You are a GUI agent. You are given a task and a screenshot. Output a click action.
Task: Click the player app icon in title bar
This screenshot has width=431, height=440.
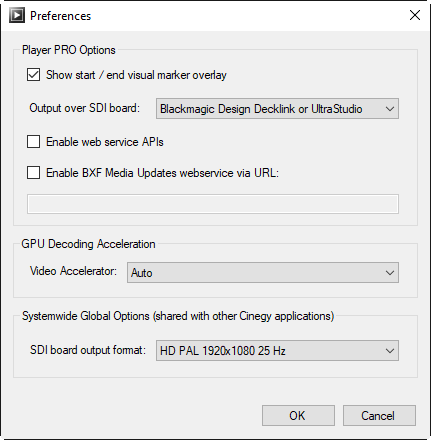coord(17,15)
